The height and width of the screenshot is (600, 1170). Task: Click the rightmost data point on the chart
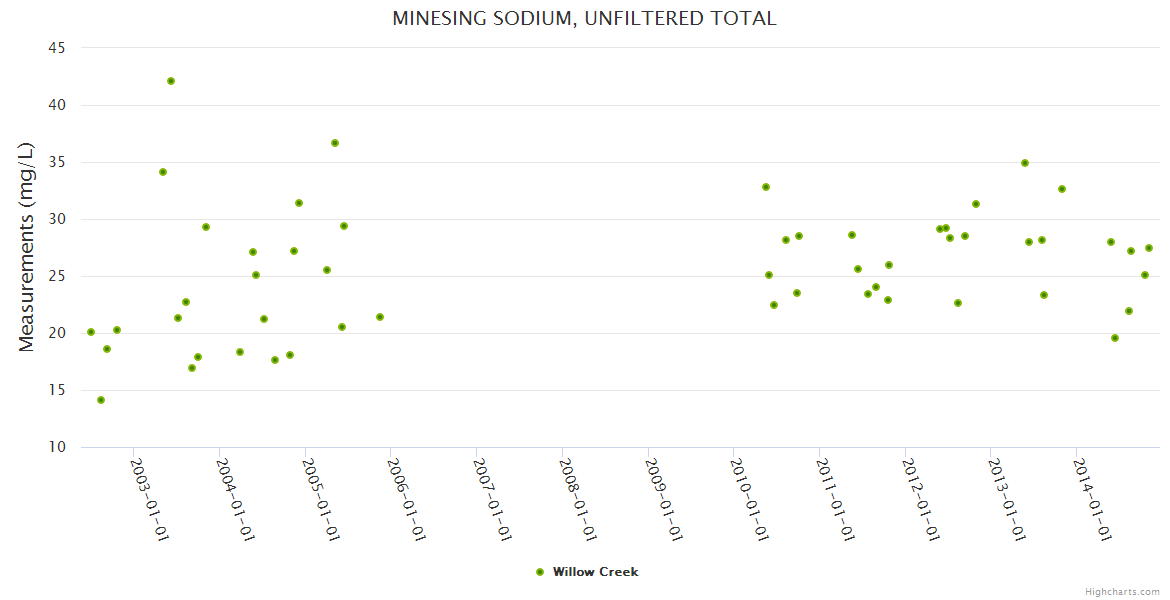[1149, 248]
